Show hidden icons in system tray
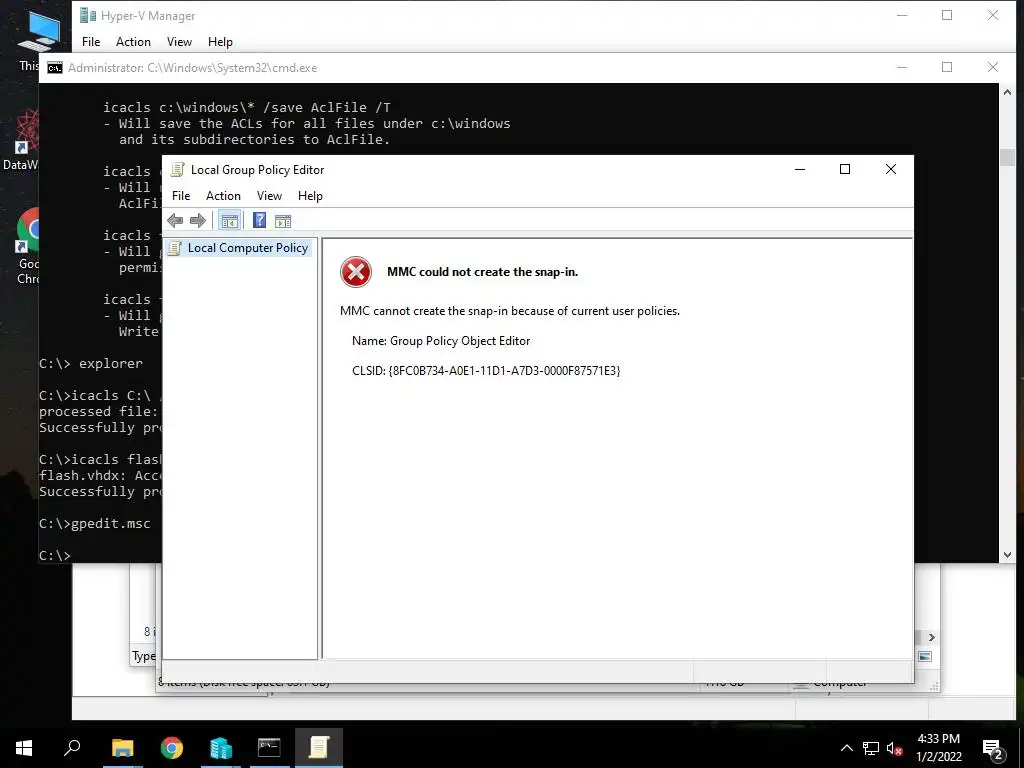Image resolution: width=1024 pixels, height=768 pixels. click(x=846, y=748)
